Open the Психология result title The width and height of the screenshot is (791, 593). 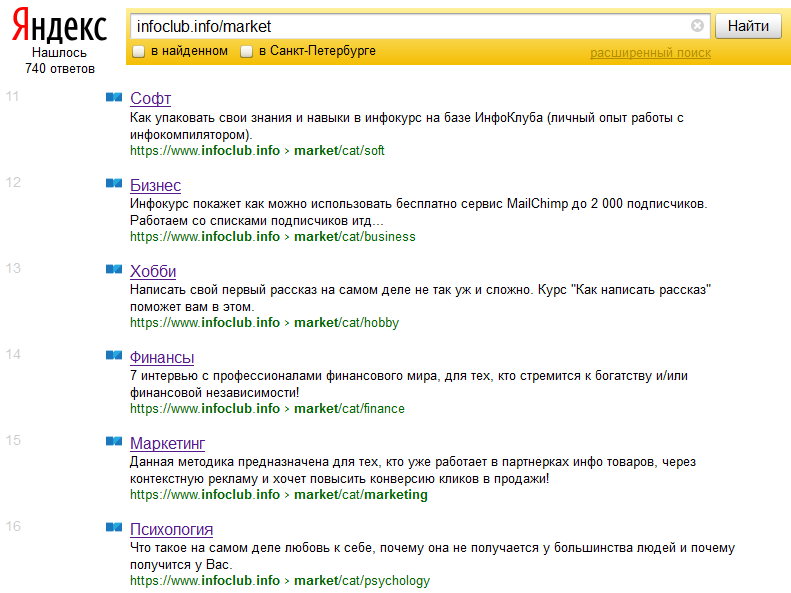172,529
